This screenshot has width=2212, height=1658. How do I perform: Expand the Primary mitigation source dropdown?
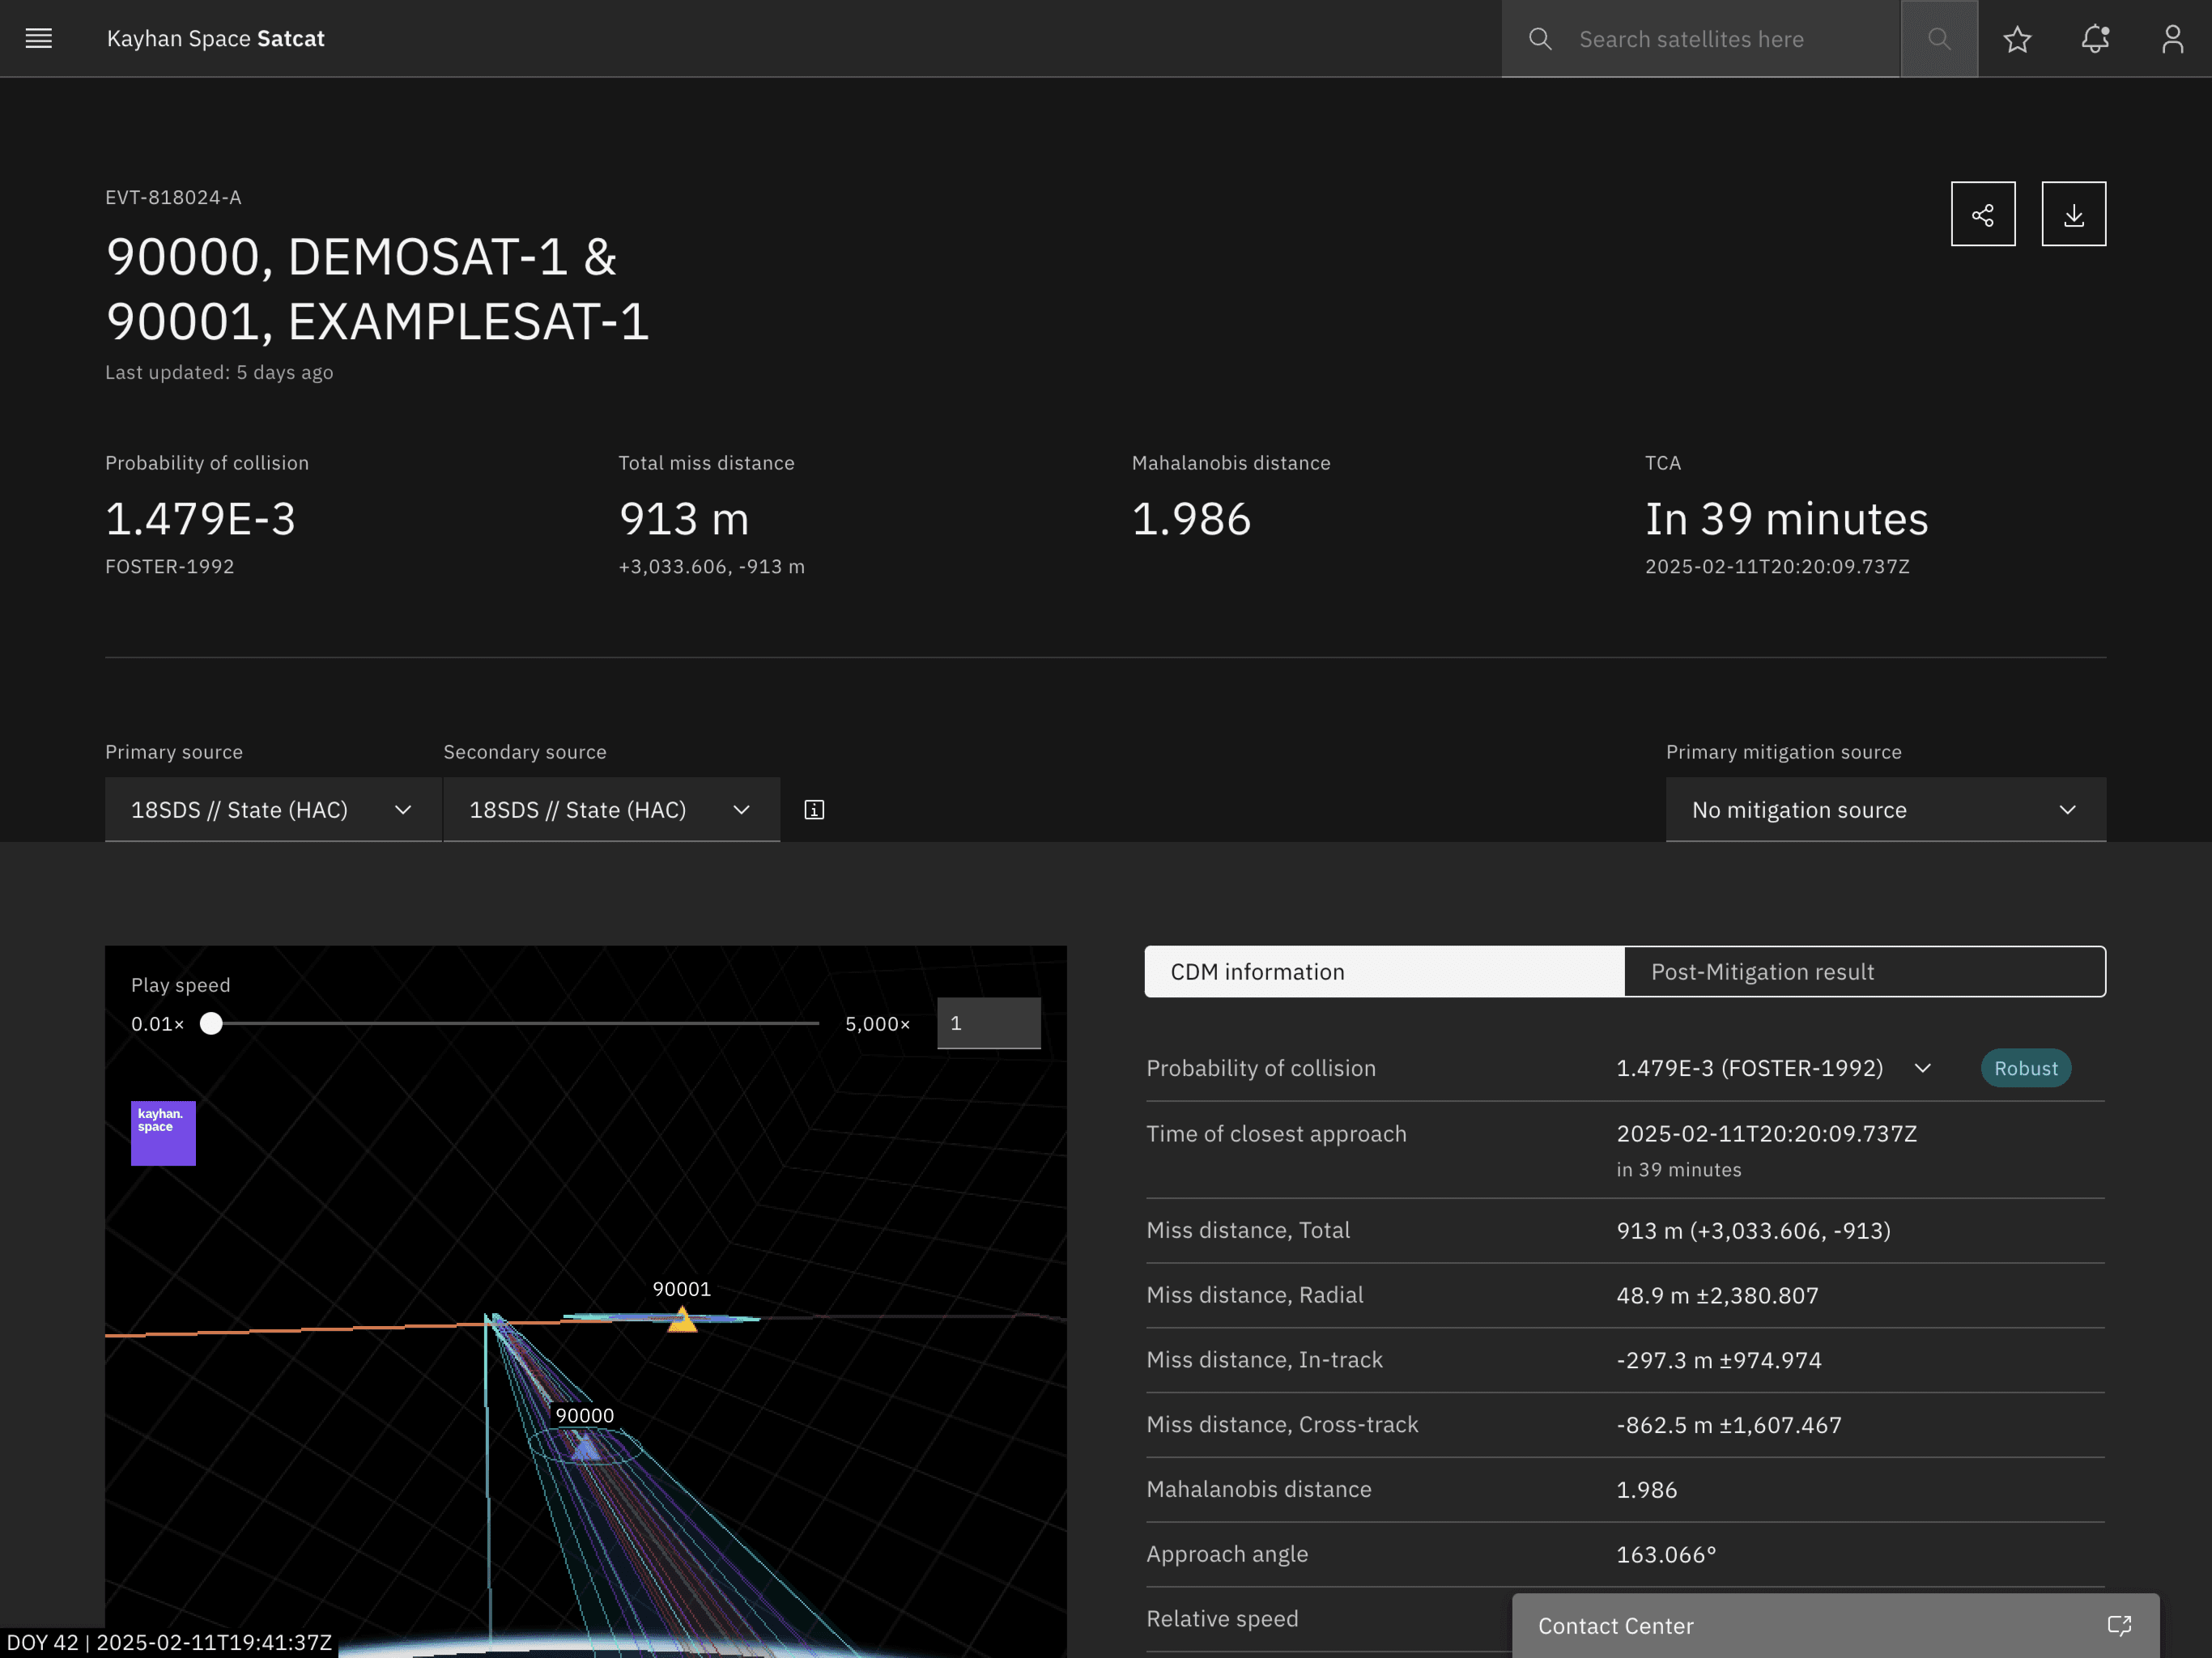coord(1885,809)
